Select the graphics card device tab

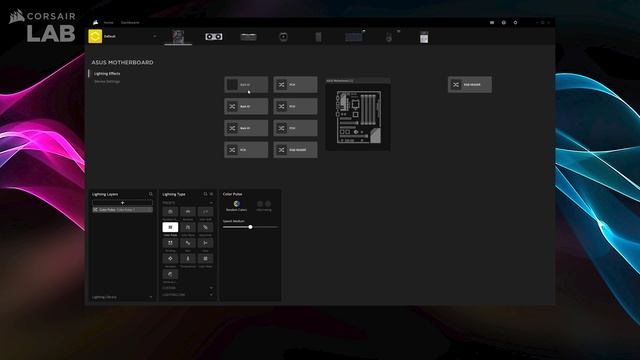(213, 37)
